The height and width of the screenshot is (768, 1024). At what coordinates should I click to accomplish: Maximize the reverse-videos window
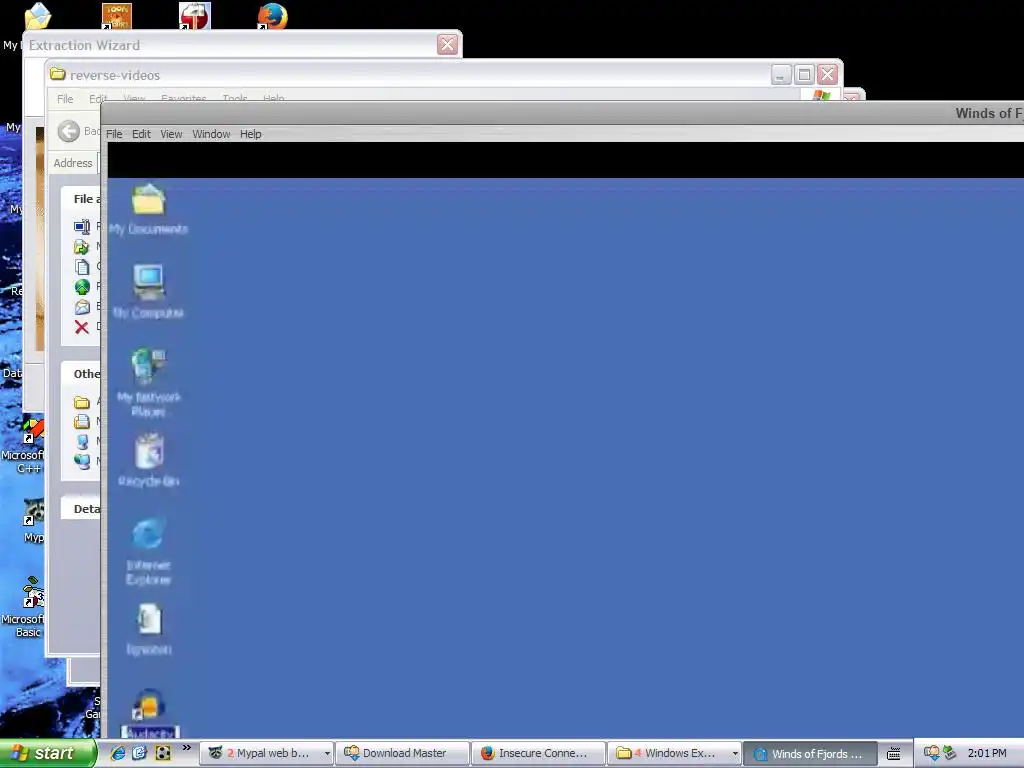(804, 74)
